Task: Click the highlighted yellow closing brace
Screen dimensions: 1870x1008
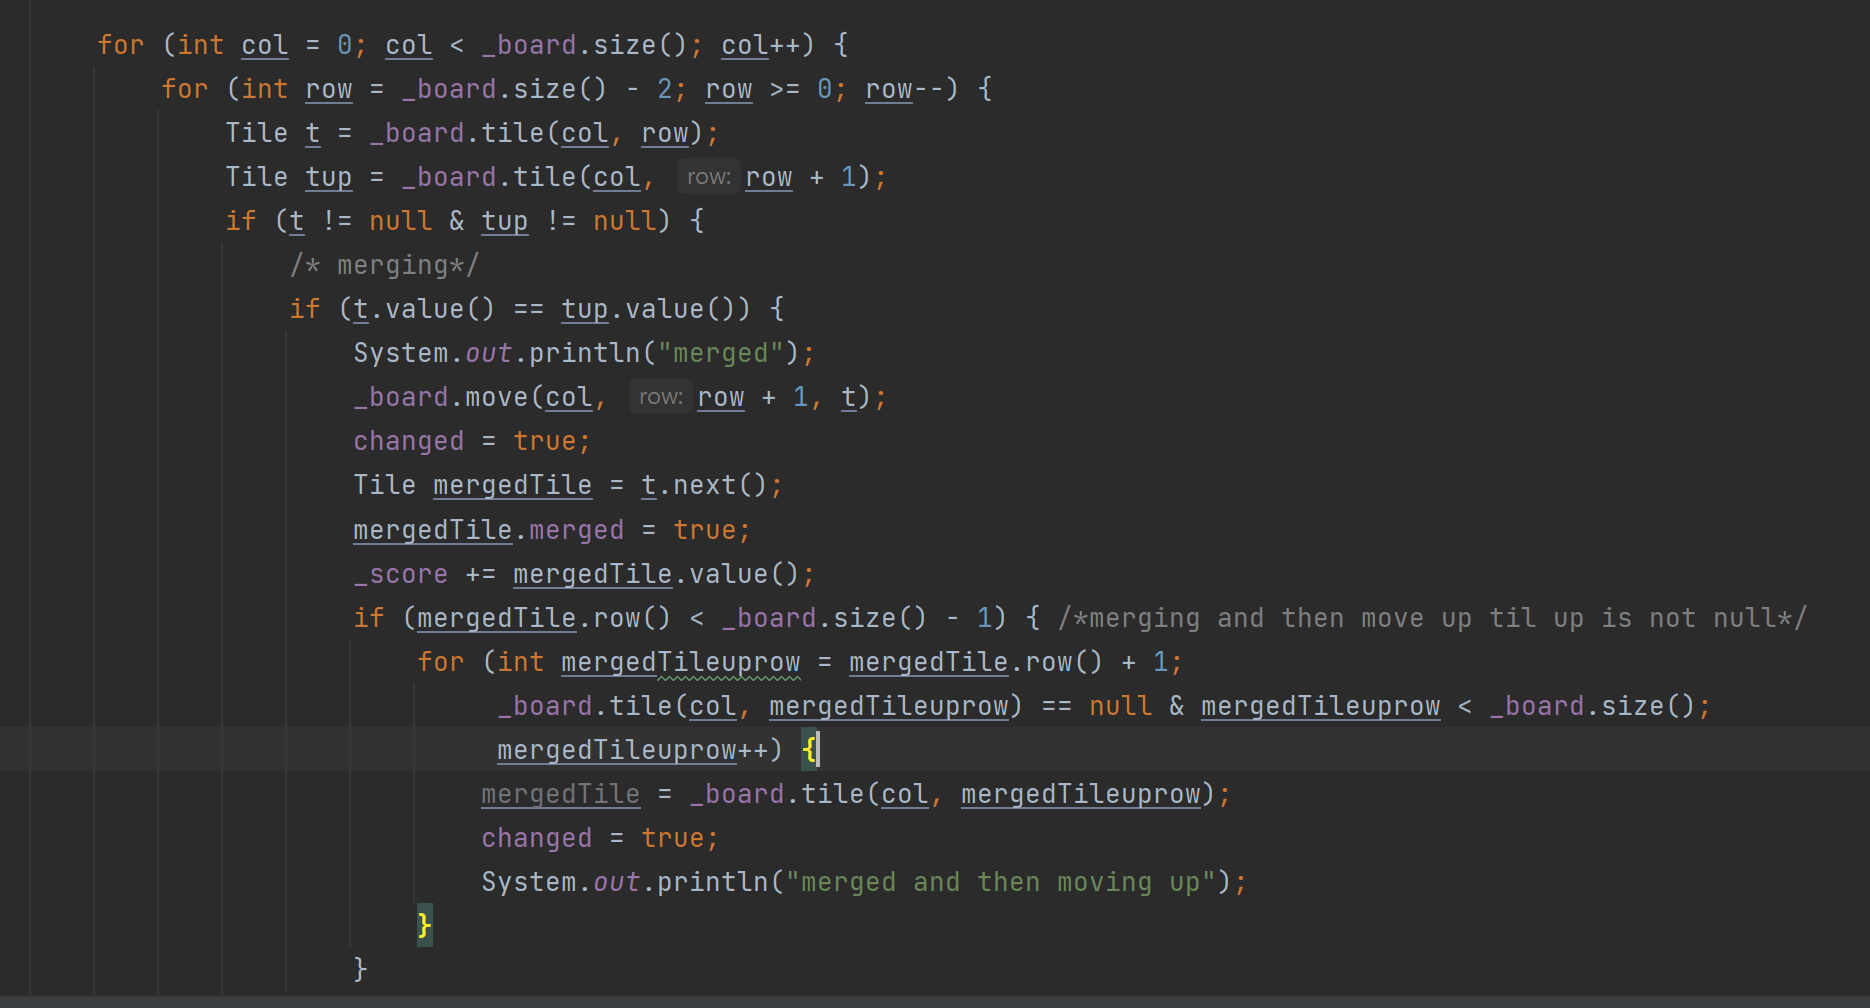Action: point(424,924)
